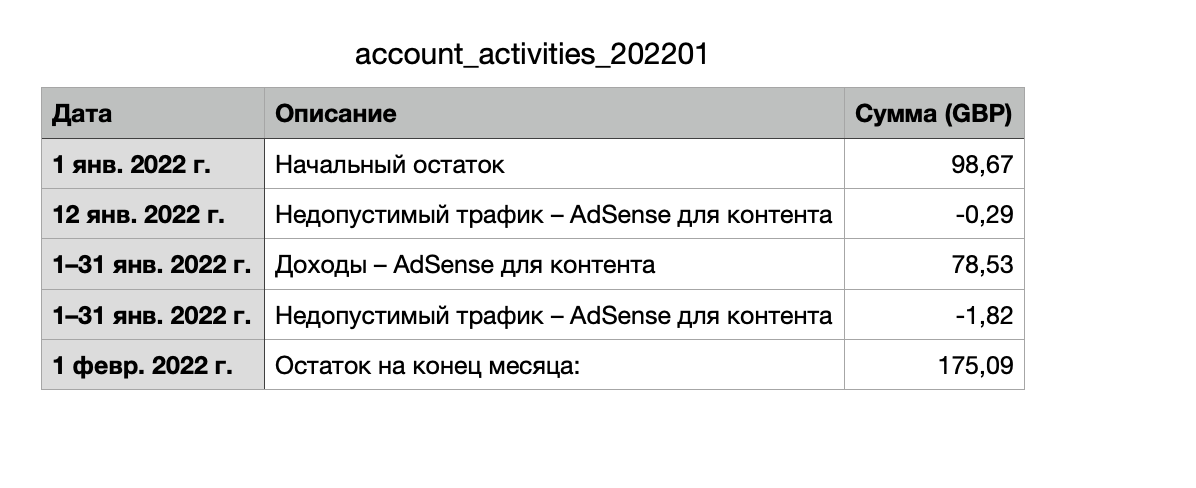Select the -1,82 amount cell
The image size is (1196, 488).
click(x=934, y=316)
